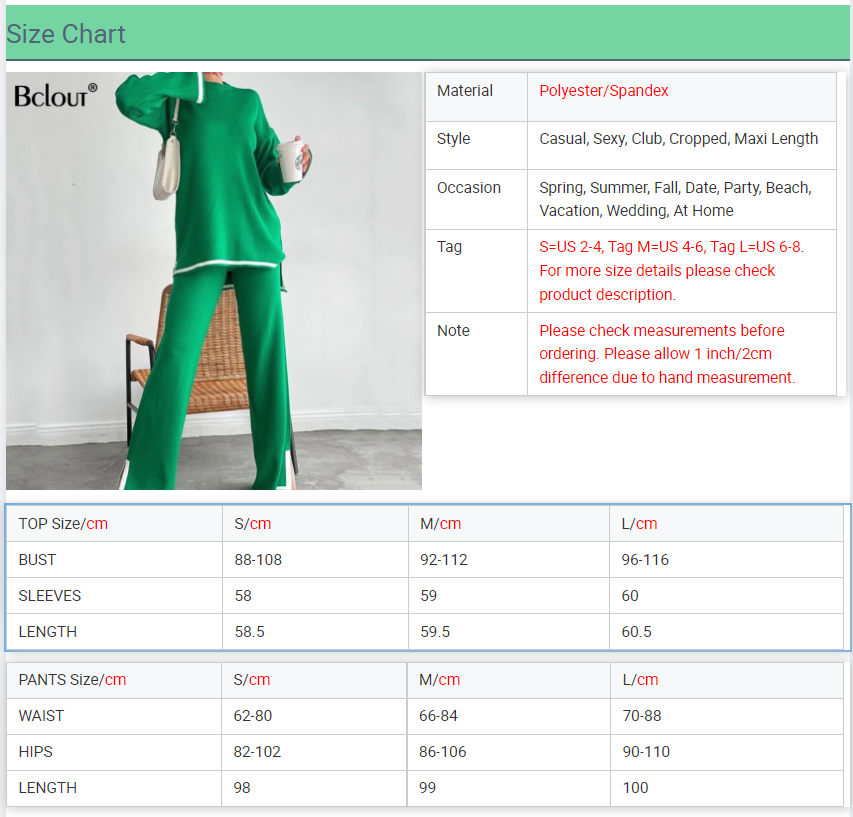Click the Material row label
This screenshot has width=853, height=817.
tap(465, 91)
